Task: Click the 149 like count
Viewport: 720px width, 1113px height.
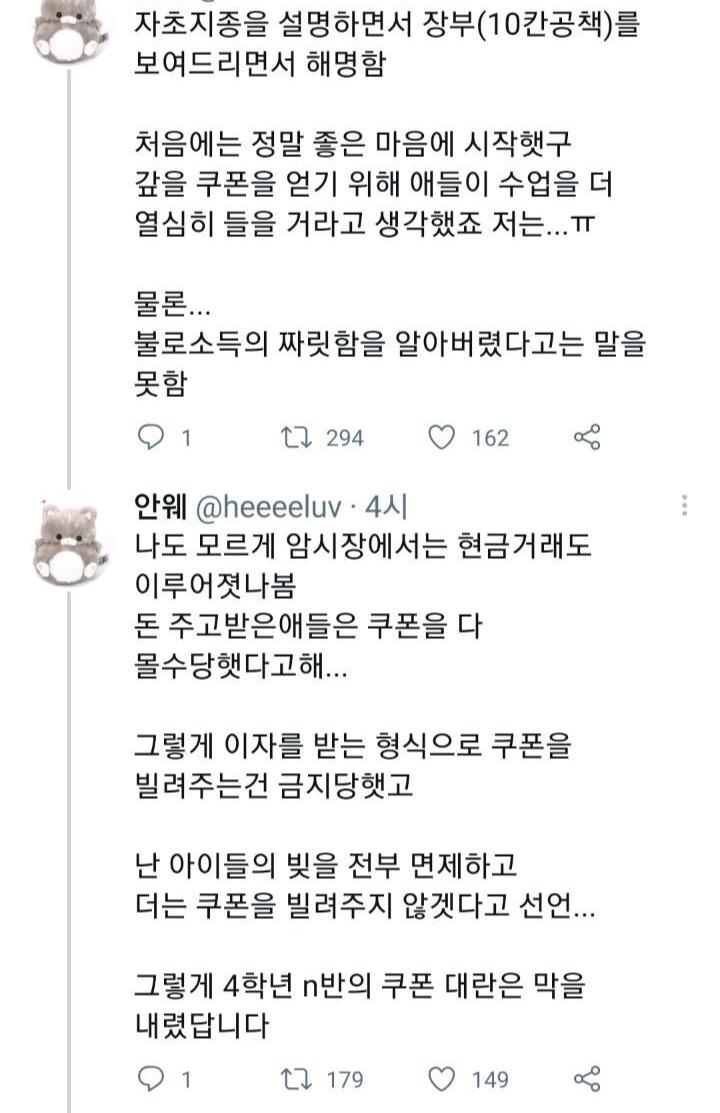Action: click(x=490, y=1079)
